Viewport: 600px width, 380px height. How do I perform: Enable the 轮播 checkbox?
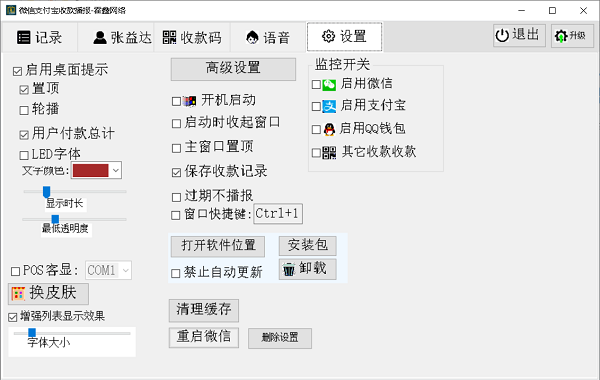pos(24,111)
